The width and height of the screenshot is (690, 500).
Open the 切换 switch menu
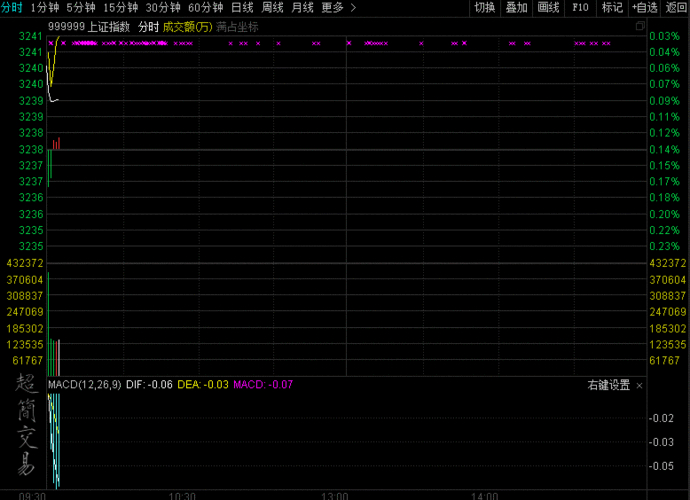484,8
